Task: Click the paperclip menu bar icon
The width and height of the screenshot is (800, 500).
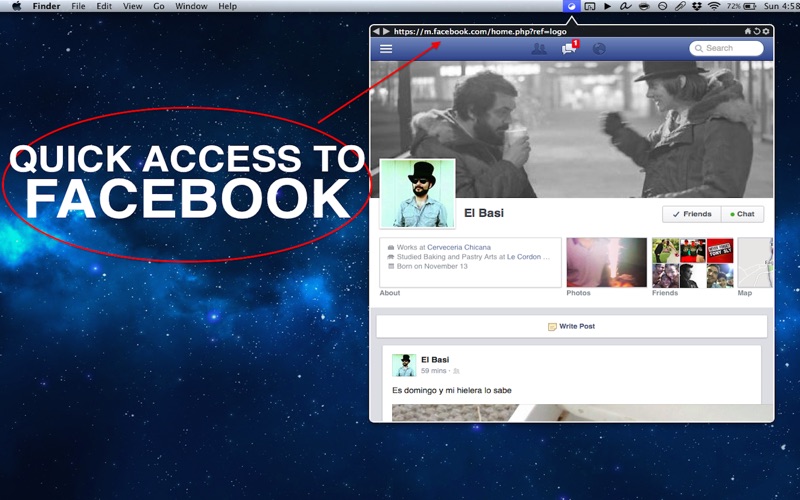Action: tap(680, 6)
